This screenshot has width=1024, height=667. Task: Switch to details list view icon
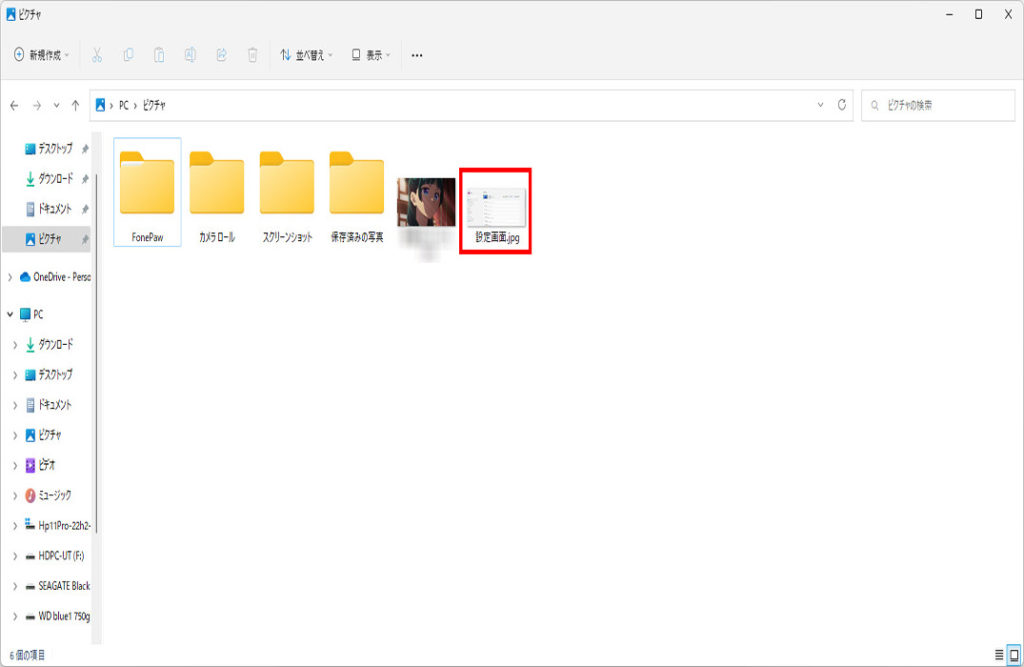point(998,654)
